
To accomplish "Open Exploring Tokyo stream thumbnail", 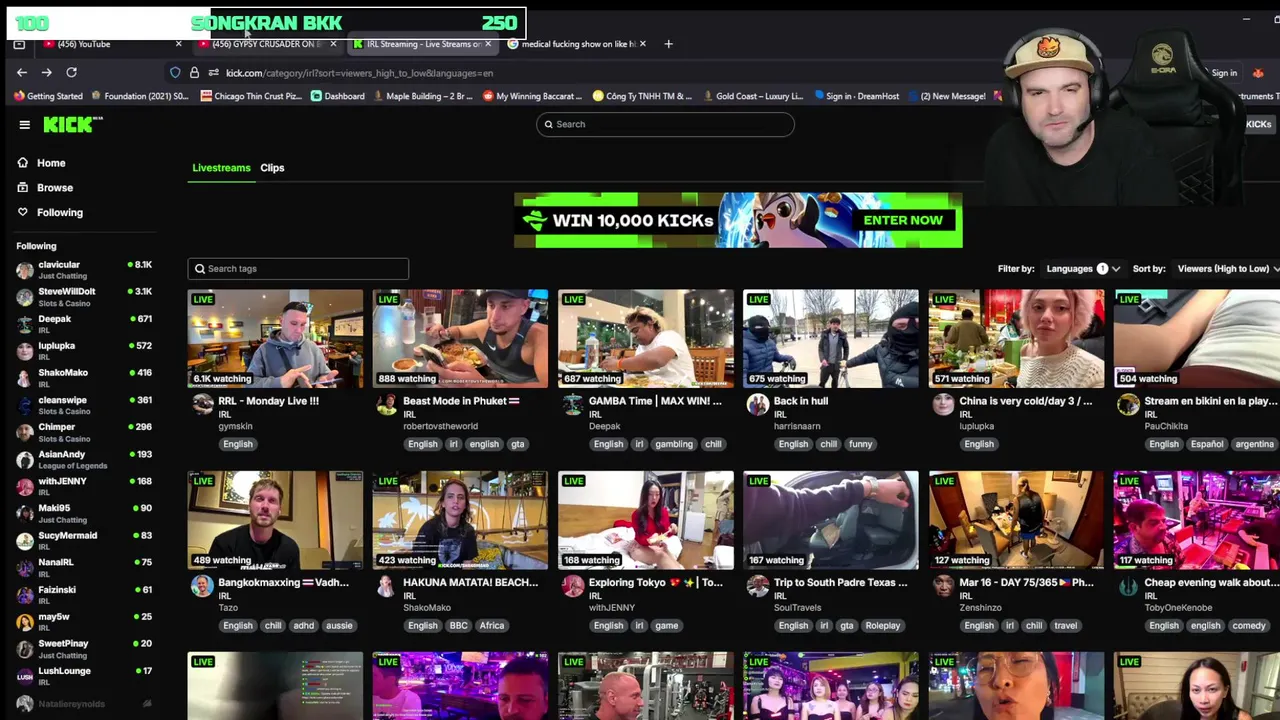I will click(x=646, y=520).
